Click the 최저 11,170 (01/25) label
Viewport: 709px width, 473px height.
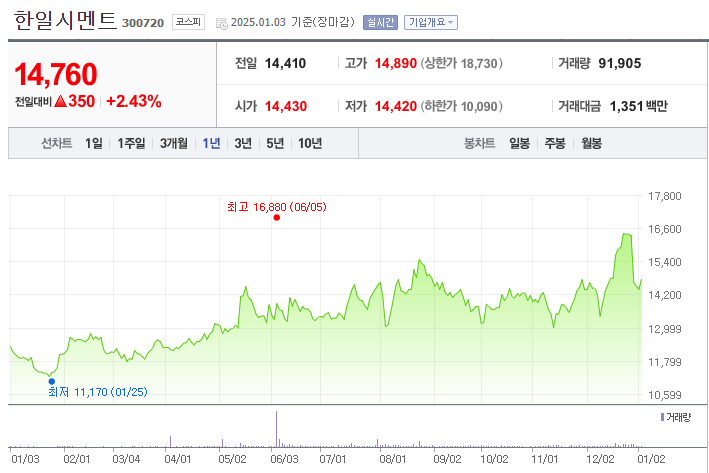98,392
